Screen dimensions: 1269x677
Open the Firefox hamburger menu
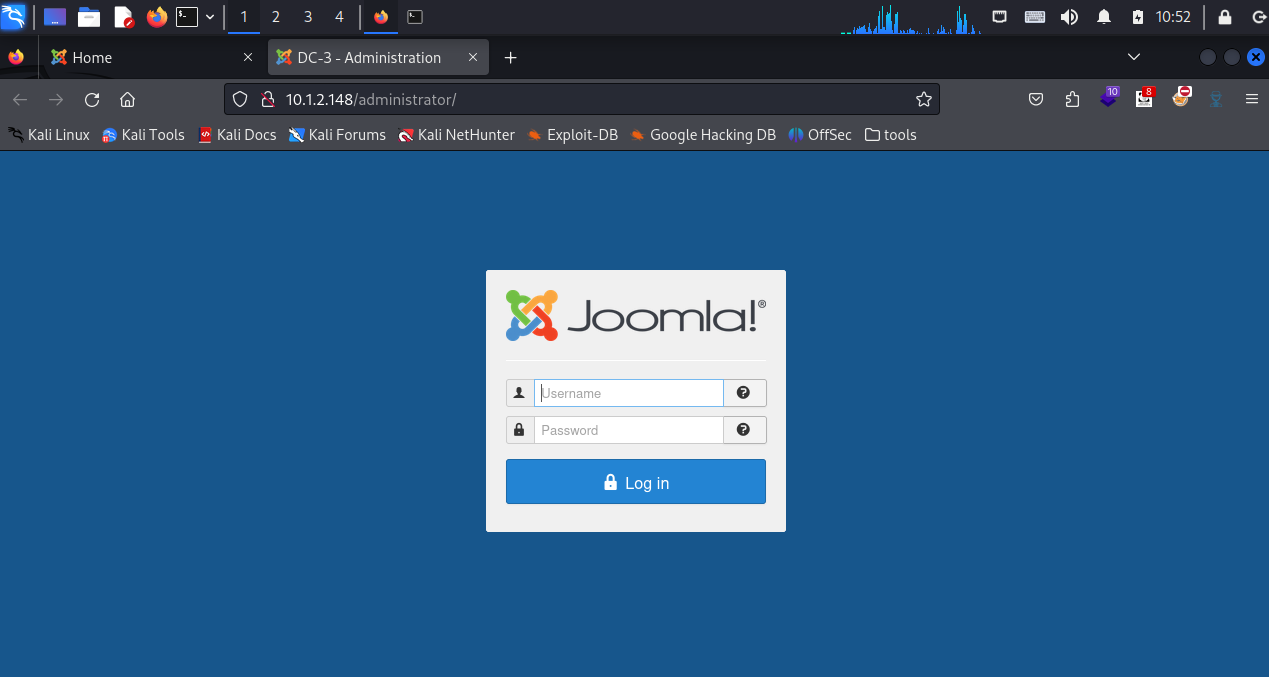click(1251, 99)
